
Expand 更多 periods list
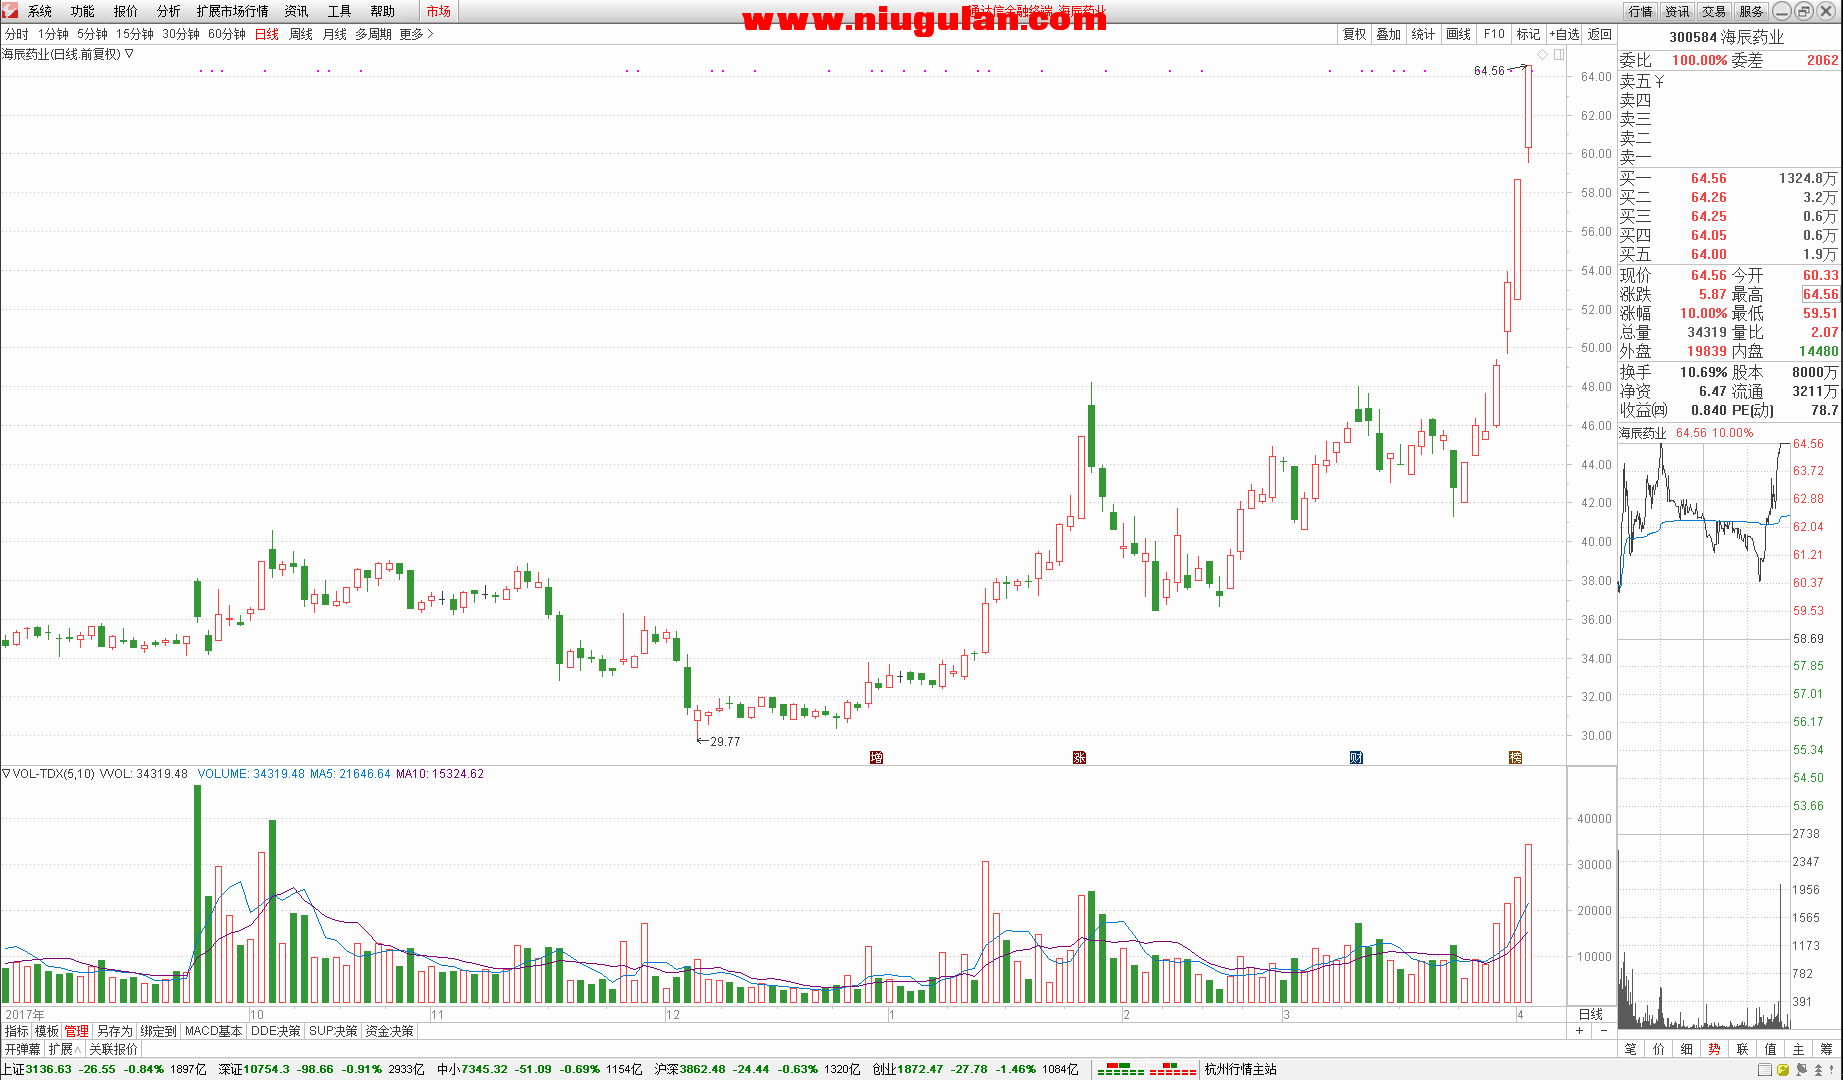tap(416, 34)
